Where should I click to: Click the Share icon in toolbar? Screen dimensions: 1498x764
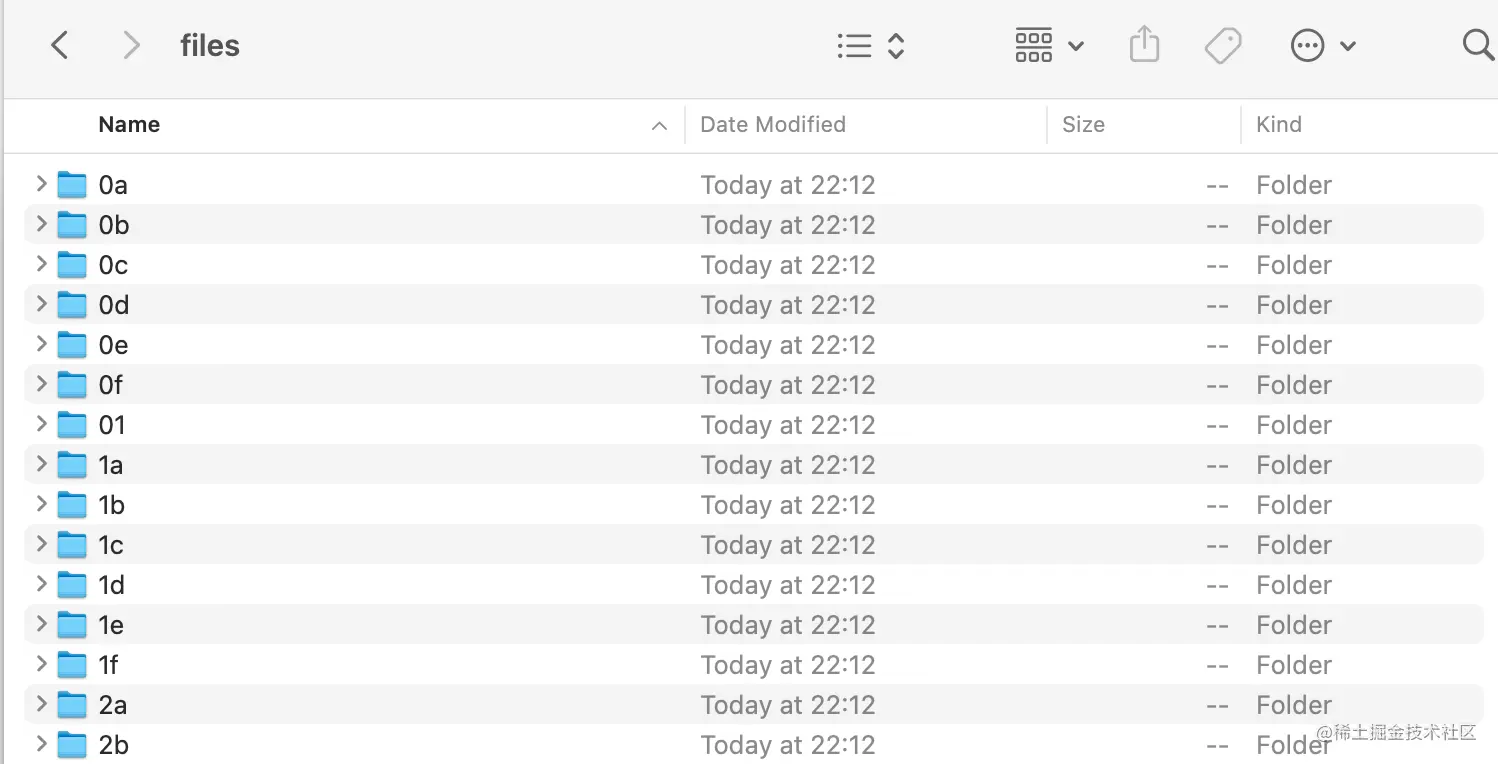point(1144,45)
